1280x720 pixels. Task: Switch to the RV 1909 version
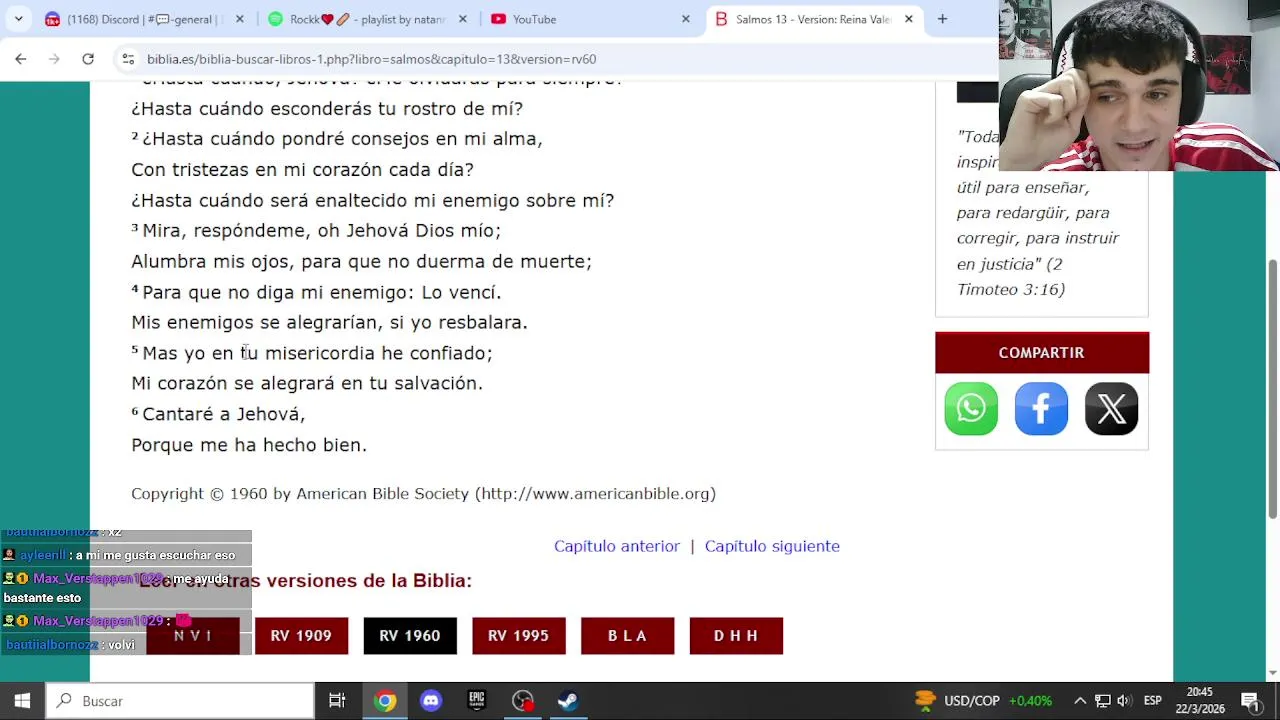click(301, 636)
